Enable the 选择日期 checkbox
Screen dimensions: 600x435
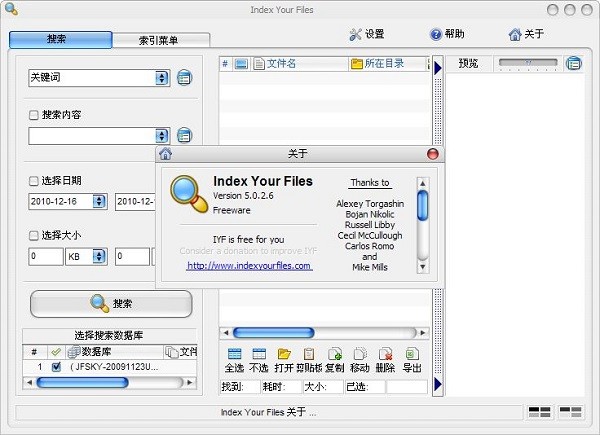pos(34,181)
